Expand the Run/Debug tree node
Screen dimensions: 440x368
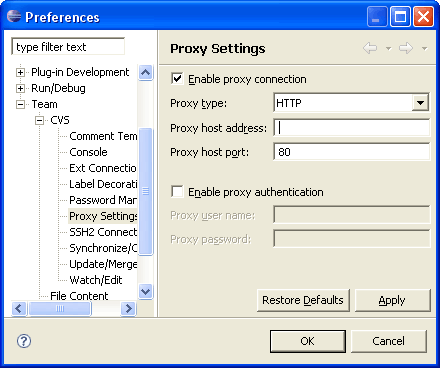click(x=20, y=88)
